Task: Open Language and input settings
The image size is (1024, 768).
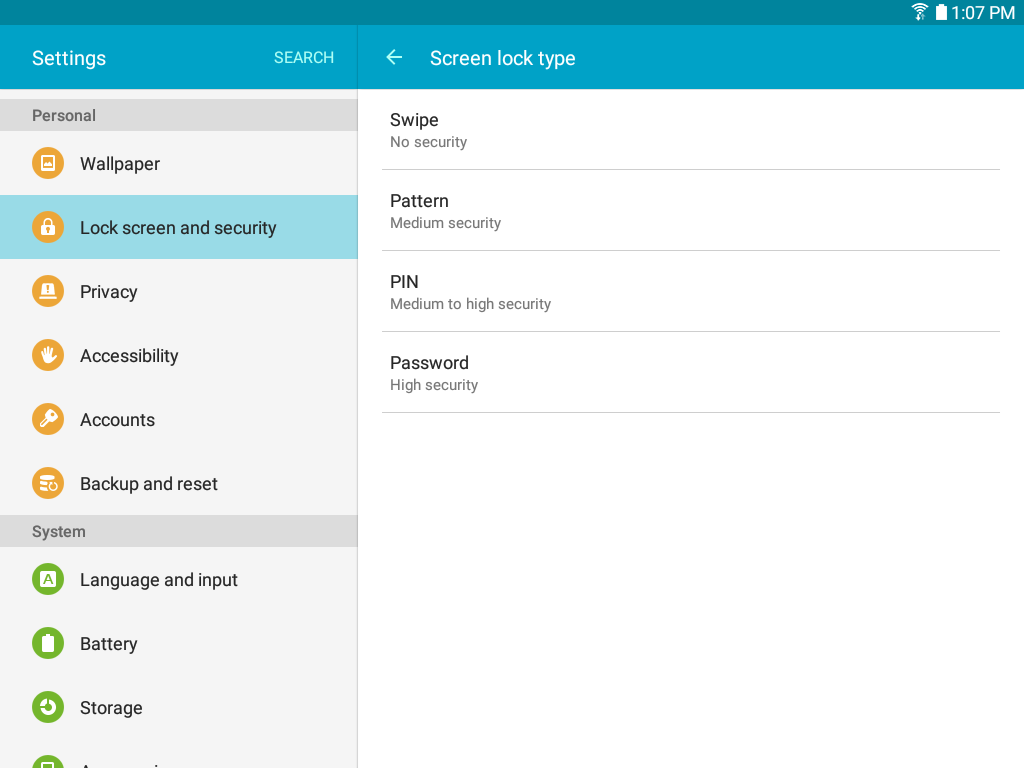Action: (x=179, y=579)
